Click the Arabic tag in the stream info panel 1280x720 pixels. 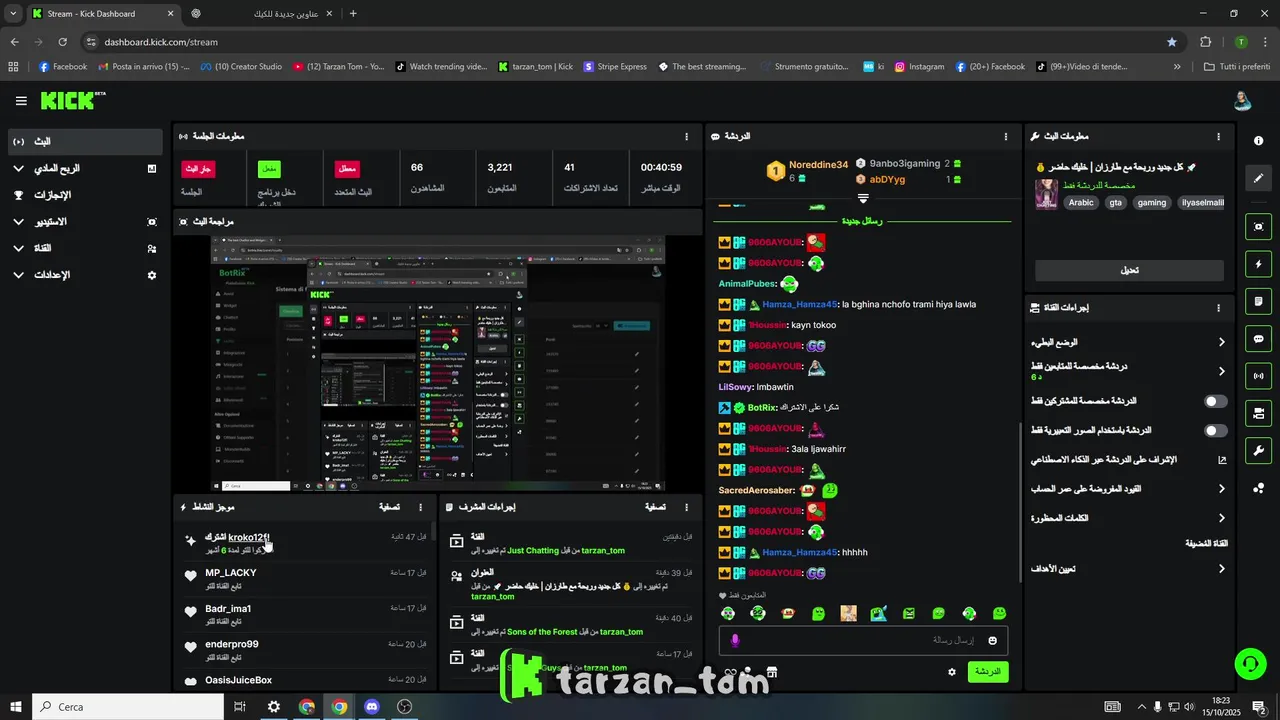(1081, 202)
